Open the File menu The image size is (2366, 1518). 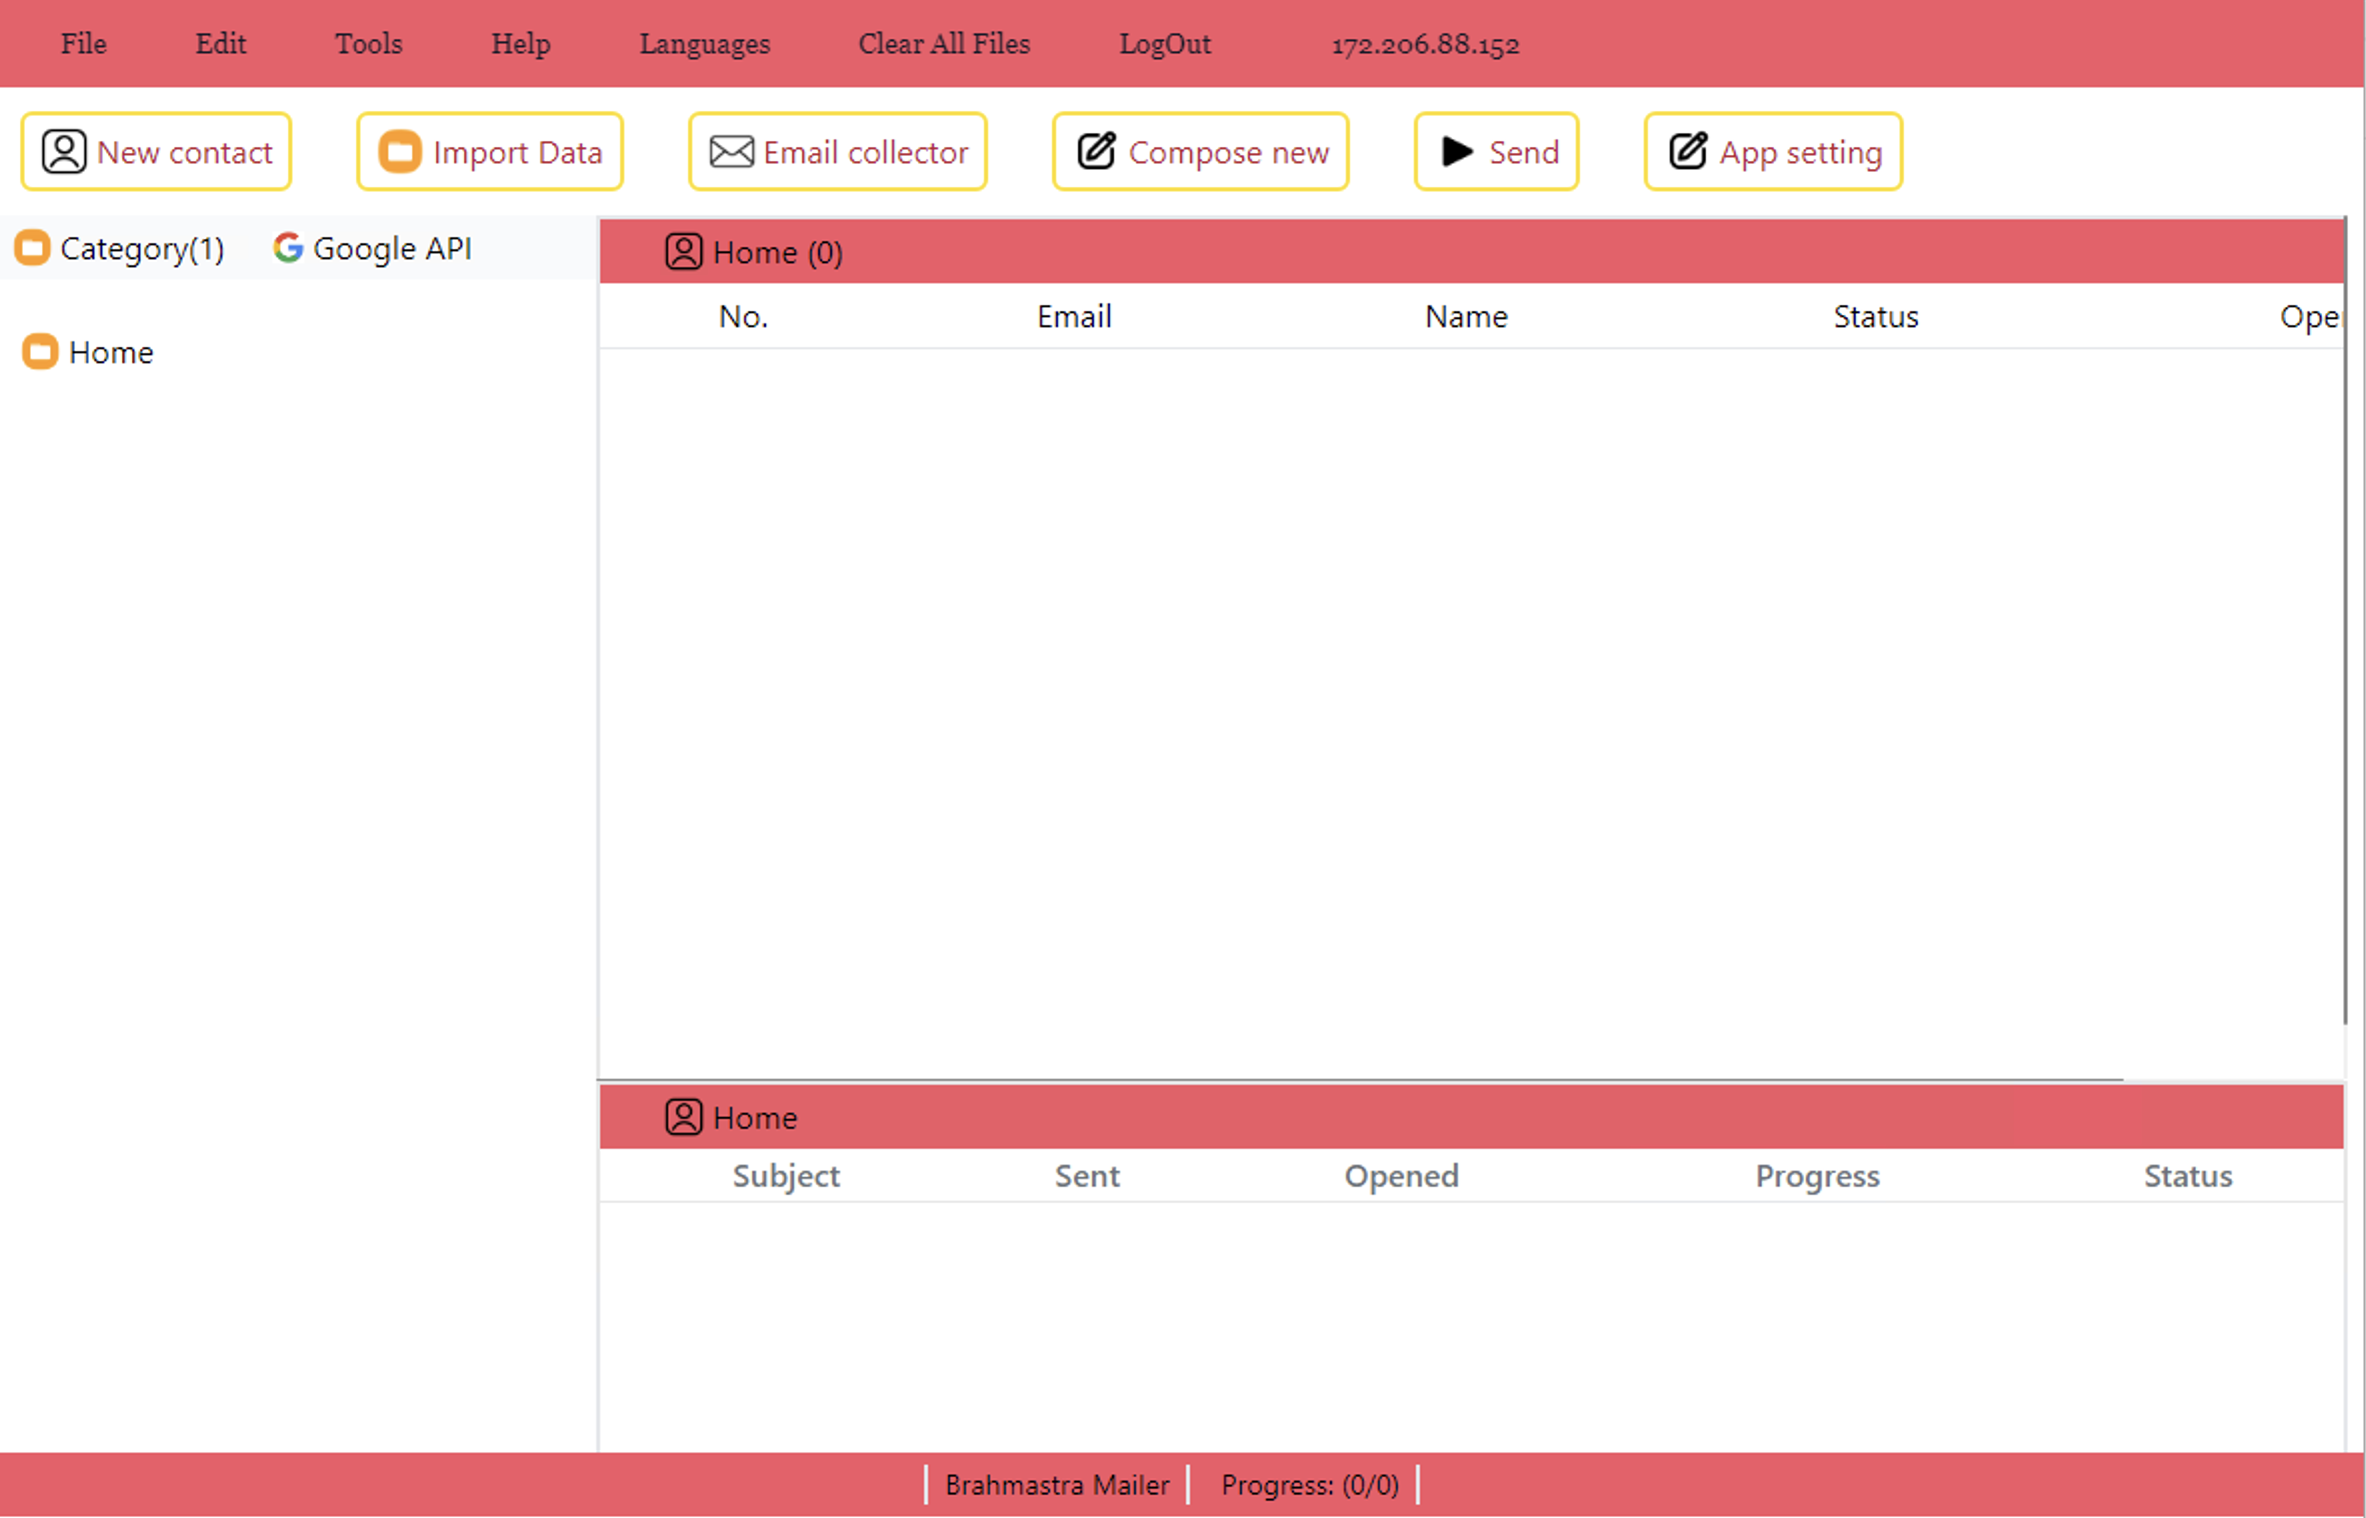point(83,43)
